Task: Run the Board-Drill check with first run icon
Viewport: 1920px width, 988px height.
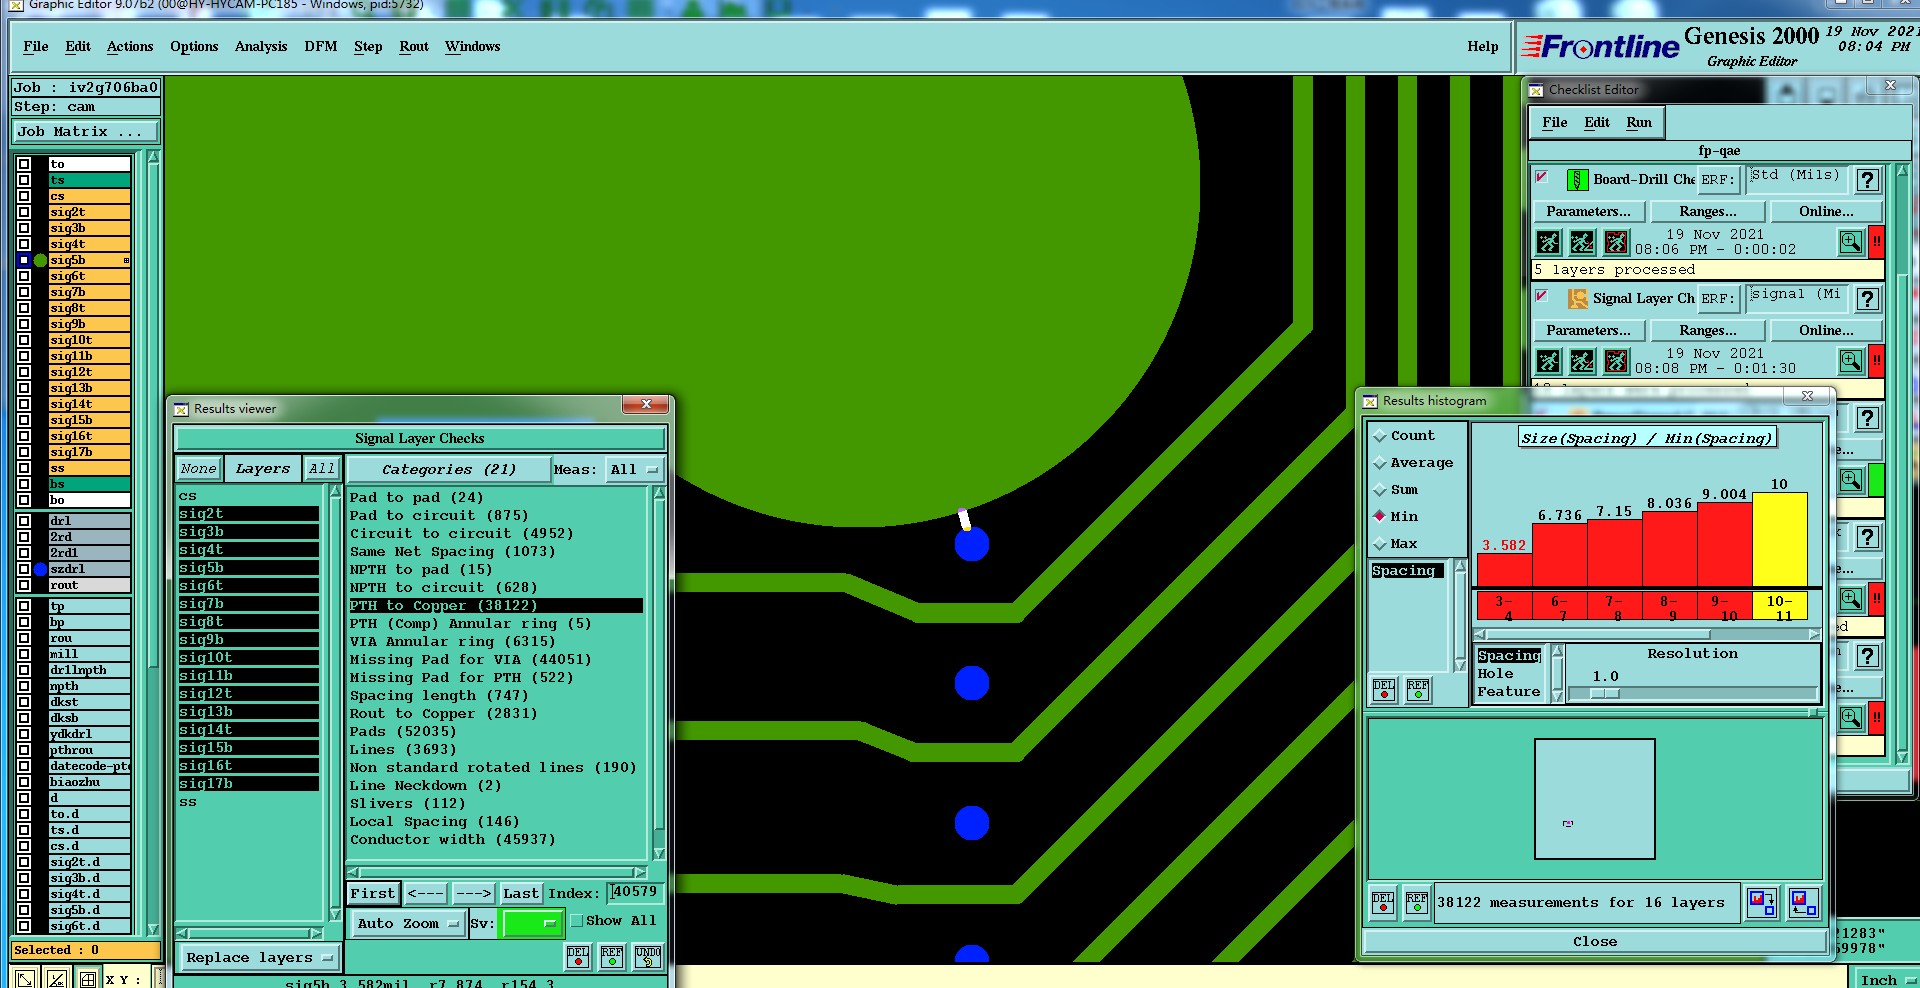Action: (1548, 242)
